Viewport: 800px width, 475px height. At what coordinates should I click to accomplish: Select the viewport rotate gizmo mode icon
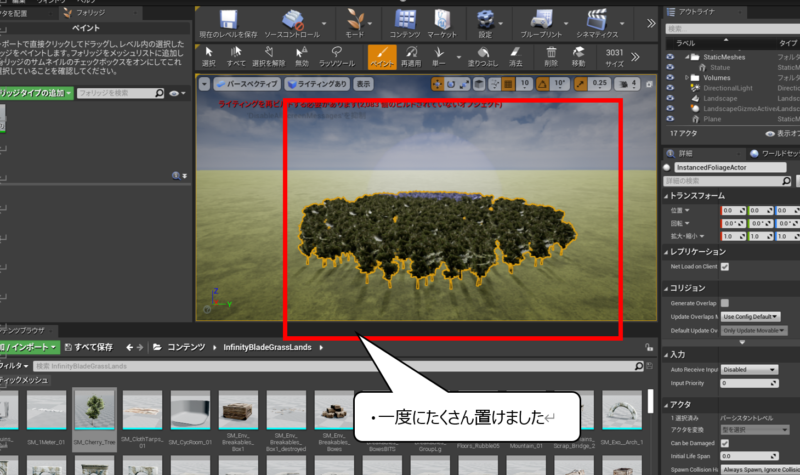[451, 84]
